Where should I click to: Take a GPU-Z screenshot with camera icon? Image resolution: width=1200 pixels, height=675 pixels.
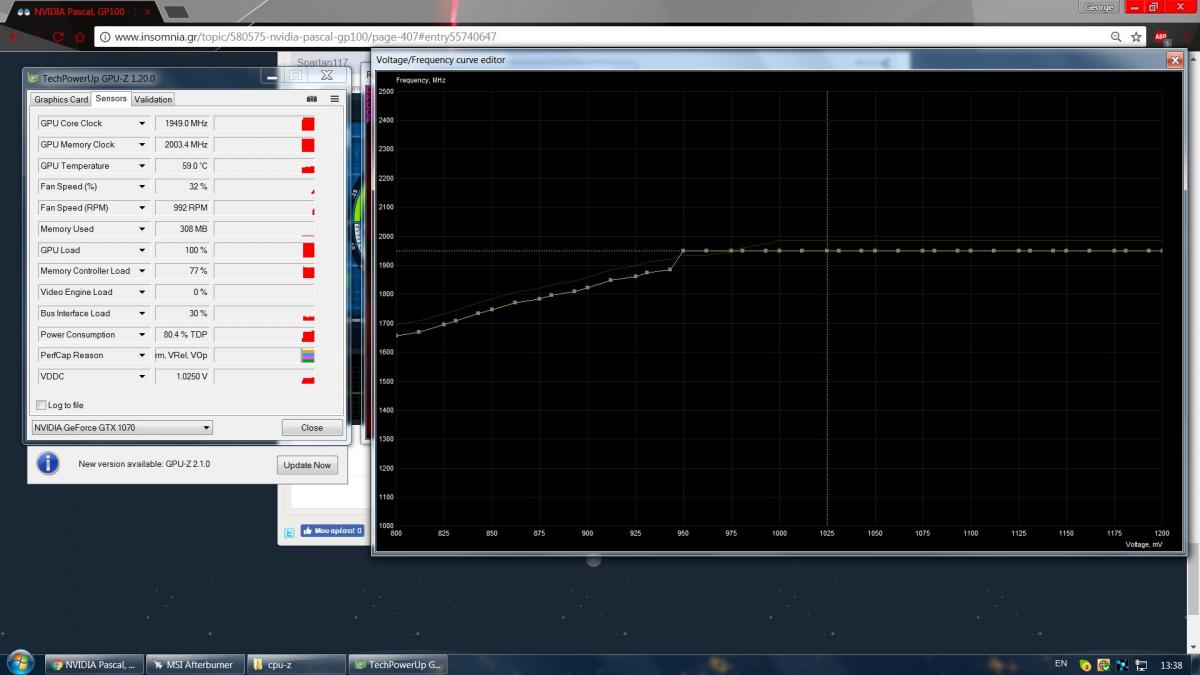coord(312,99)
